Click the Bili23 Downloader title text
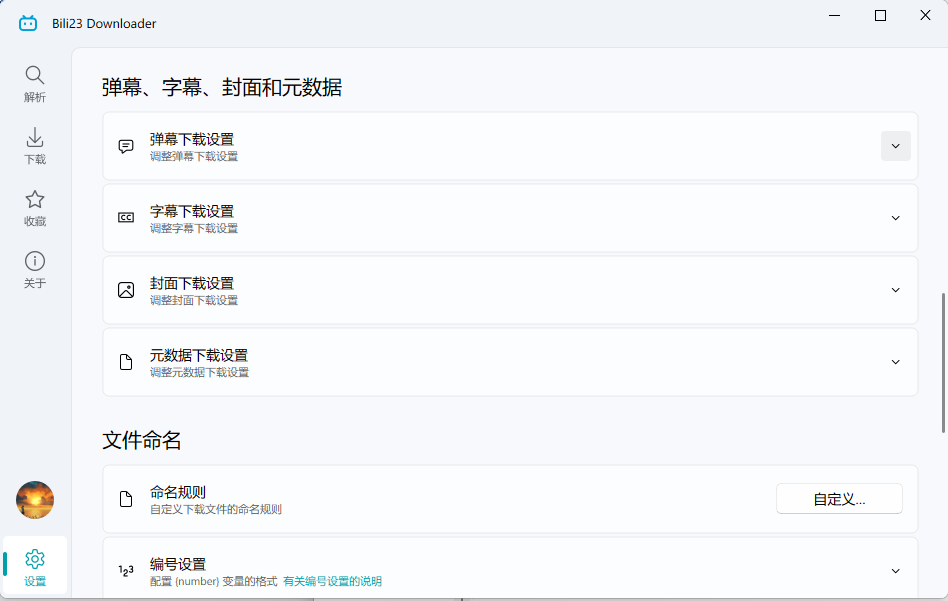Image resolution: width=948 pixels, height=601 pixels. pos(104,24)
